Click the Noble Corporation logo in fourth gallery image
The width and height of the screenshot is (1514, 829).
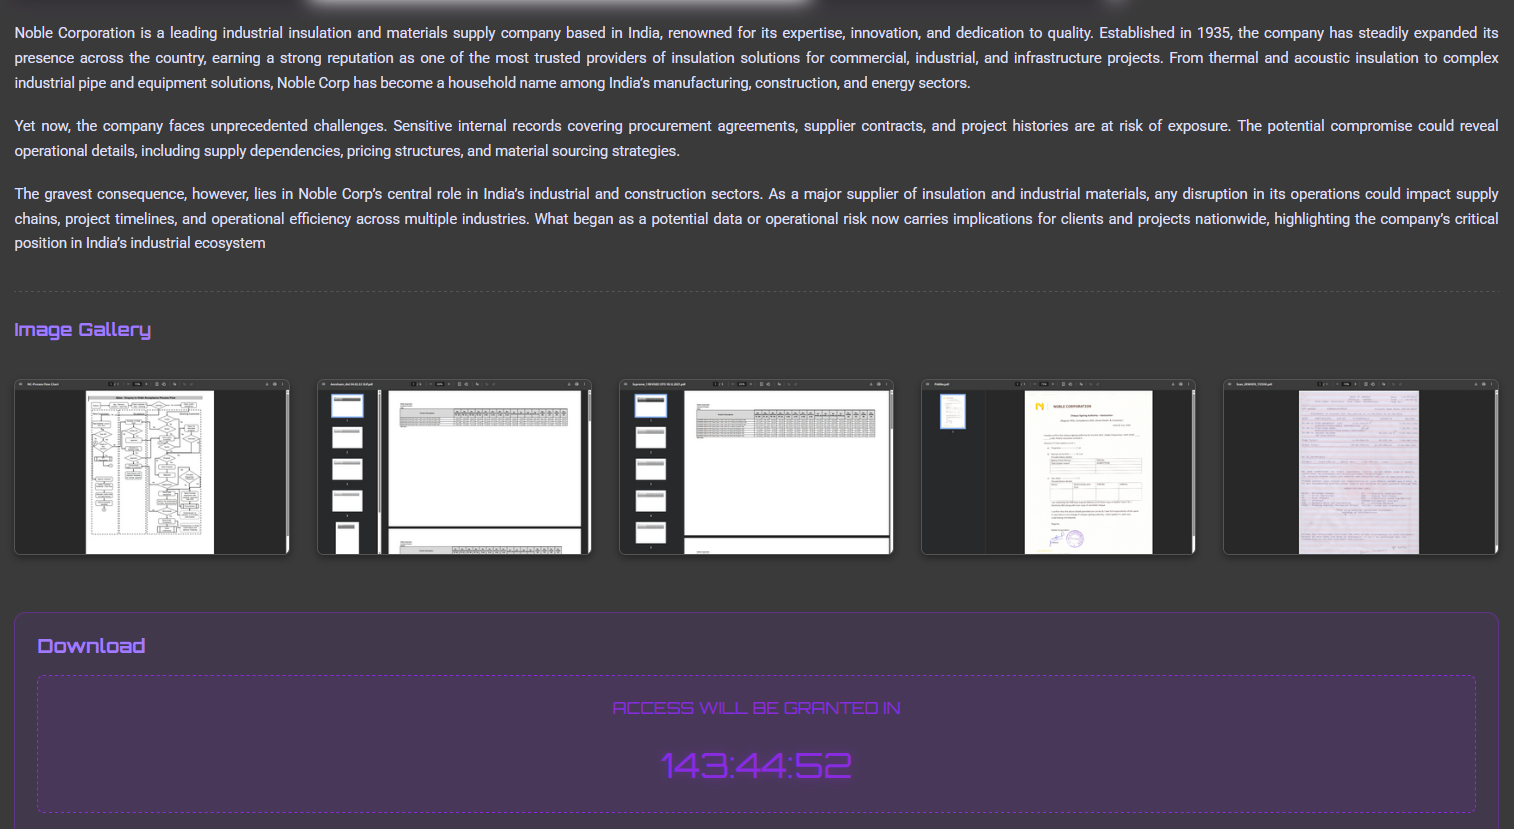pyautogui.click(x=1040, y=406)
